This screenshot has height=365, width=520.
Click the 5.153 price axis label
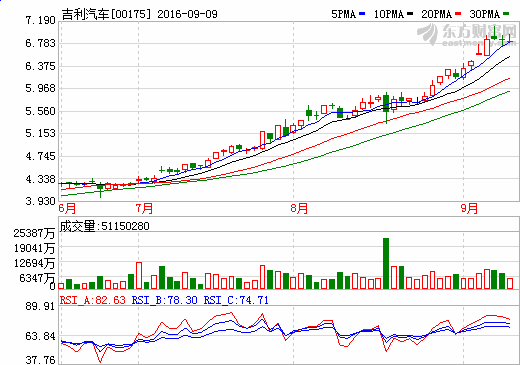tap(40, 133)
